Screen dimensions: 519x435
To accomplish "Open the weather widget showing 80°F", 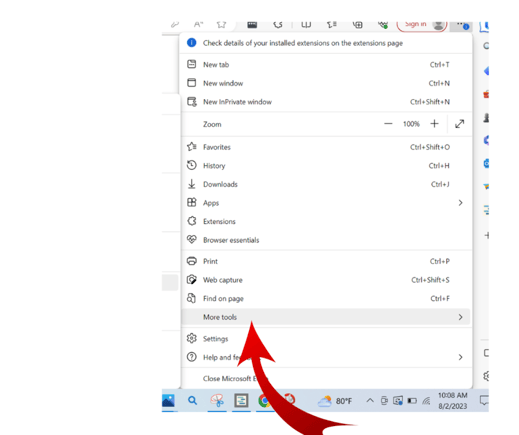I will pyautogui.click(x=335, y=401).
